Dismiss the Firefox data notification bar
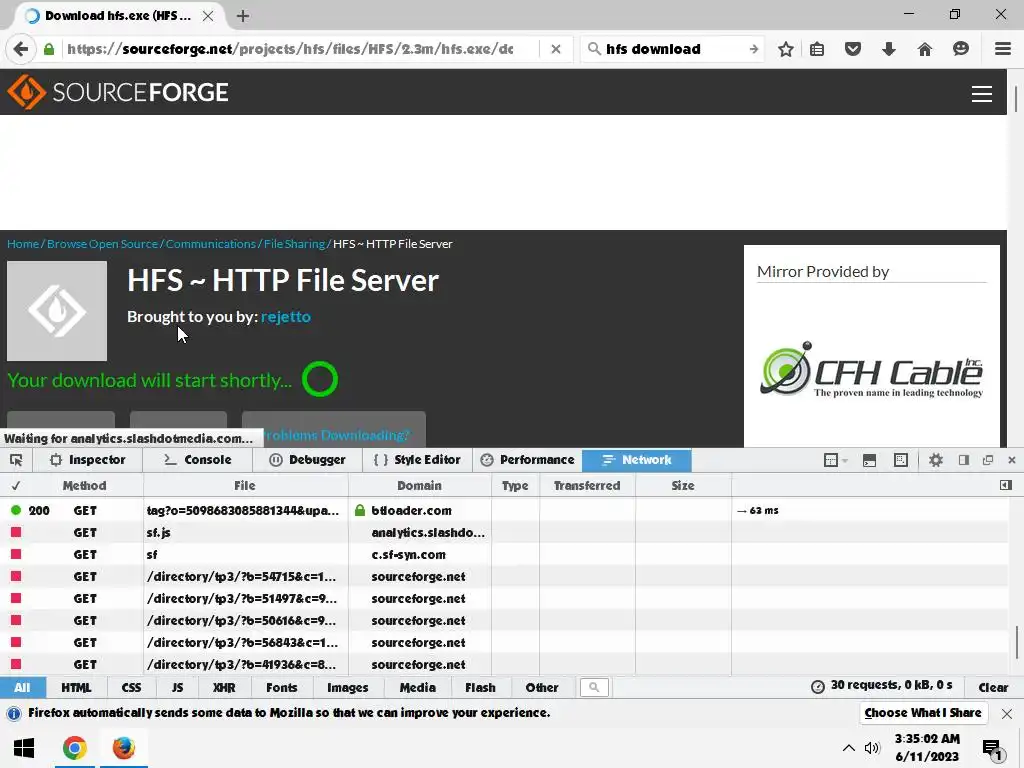Image resolution: width=1024 pixels, height=768 pixels. pyautogui.click(x=1007, y=713)
